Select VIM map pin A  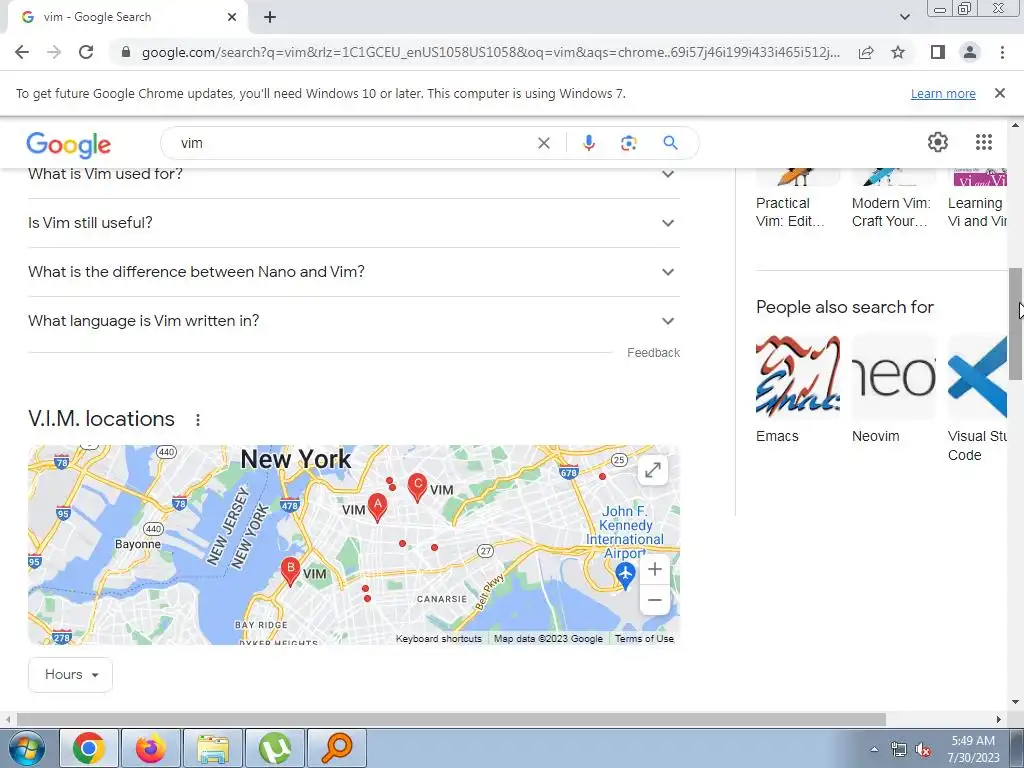(377, 506)
